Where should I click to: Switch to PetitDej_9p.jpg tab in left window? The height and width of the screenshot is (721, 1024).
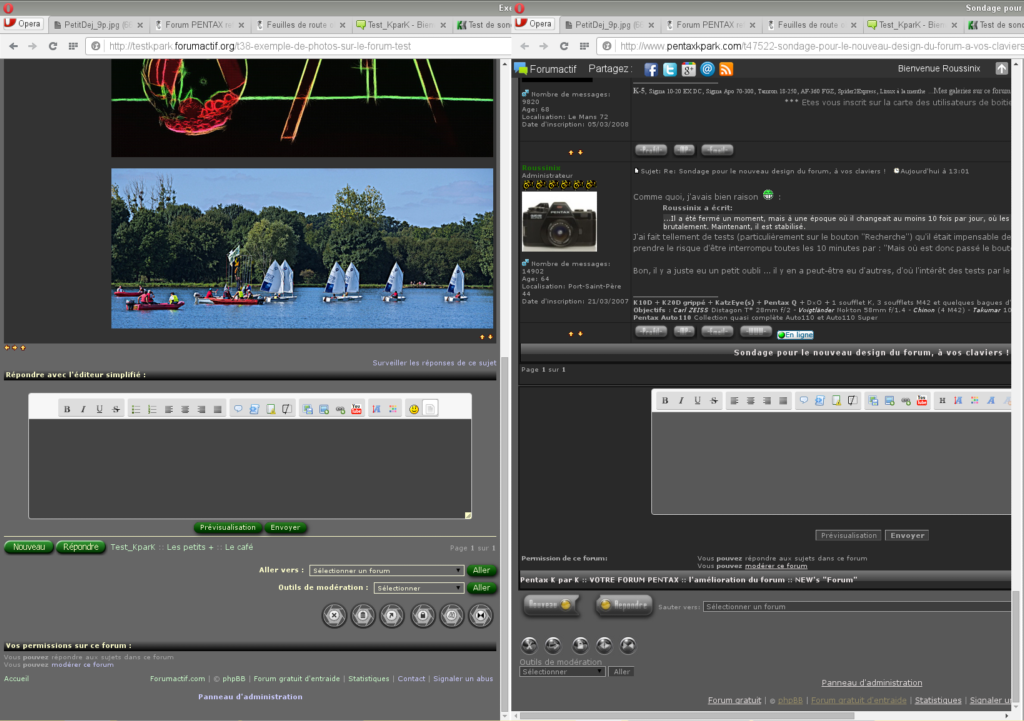(98, 25)
